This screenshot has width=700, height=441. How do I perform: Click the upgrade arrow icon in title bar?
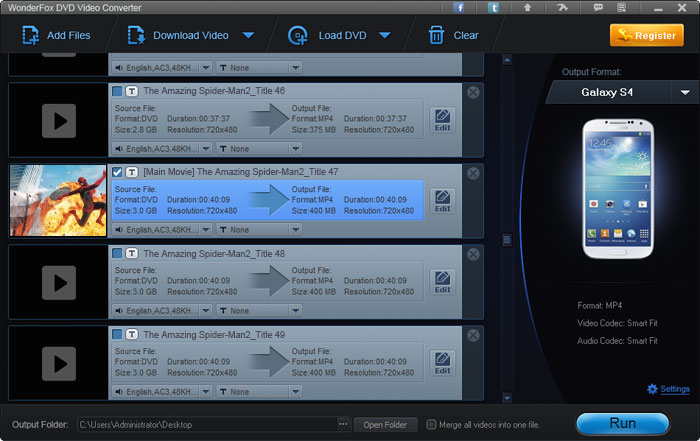pos(527,8)
